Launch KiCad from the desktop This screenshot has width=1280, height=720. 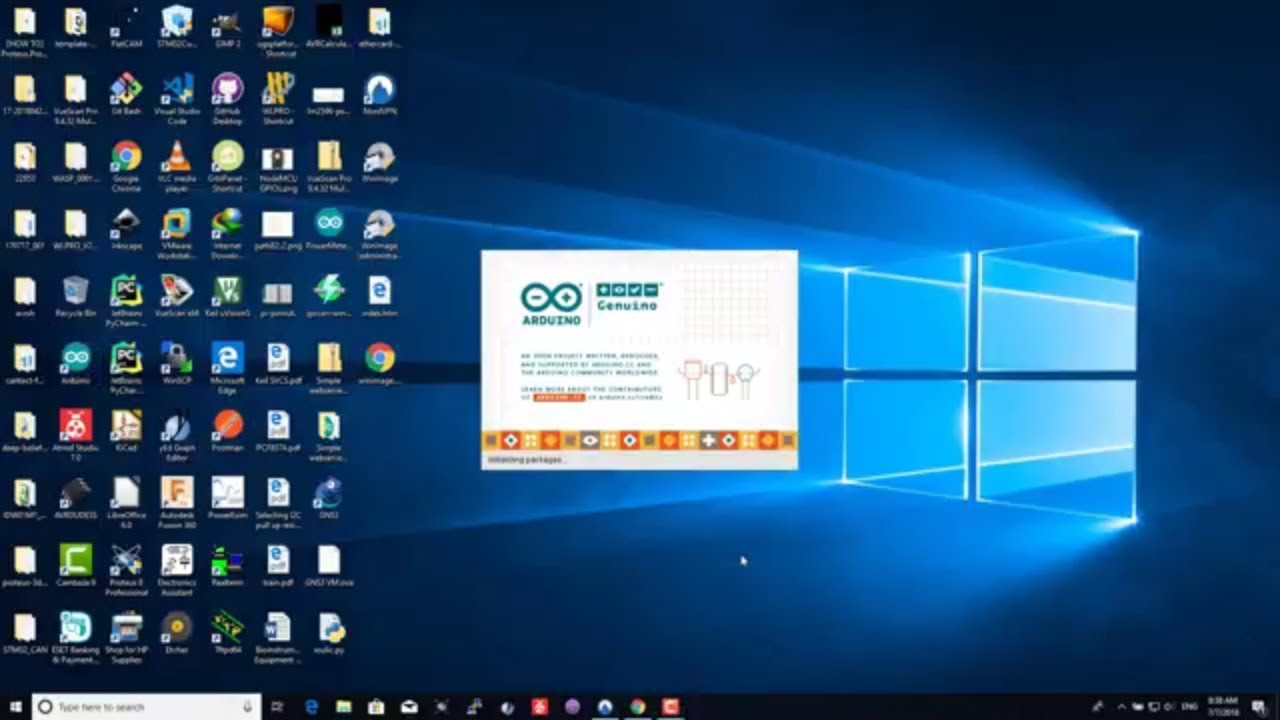[x=126, y=433]
